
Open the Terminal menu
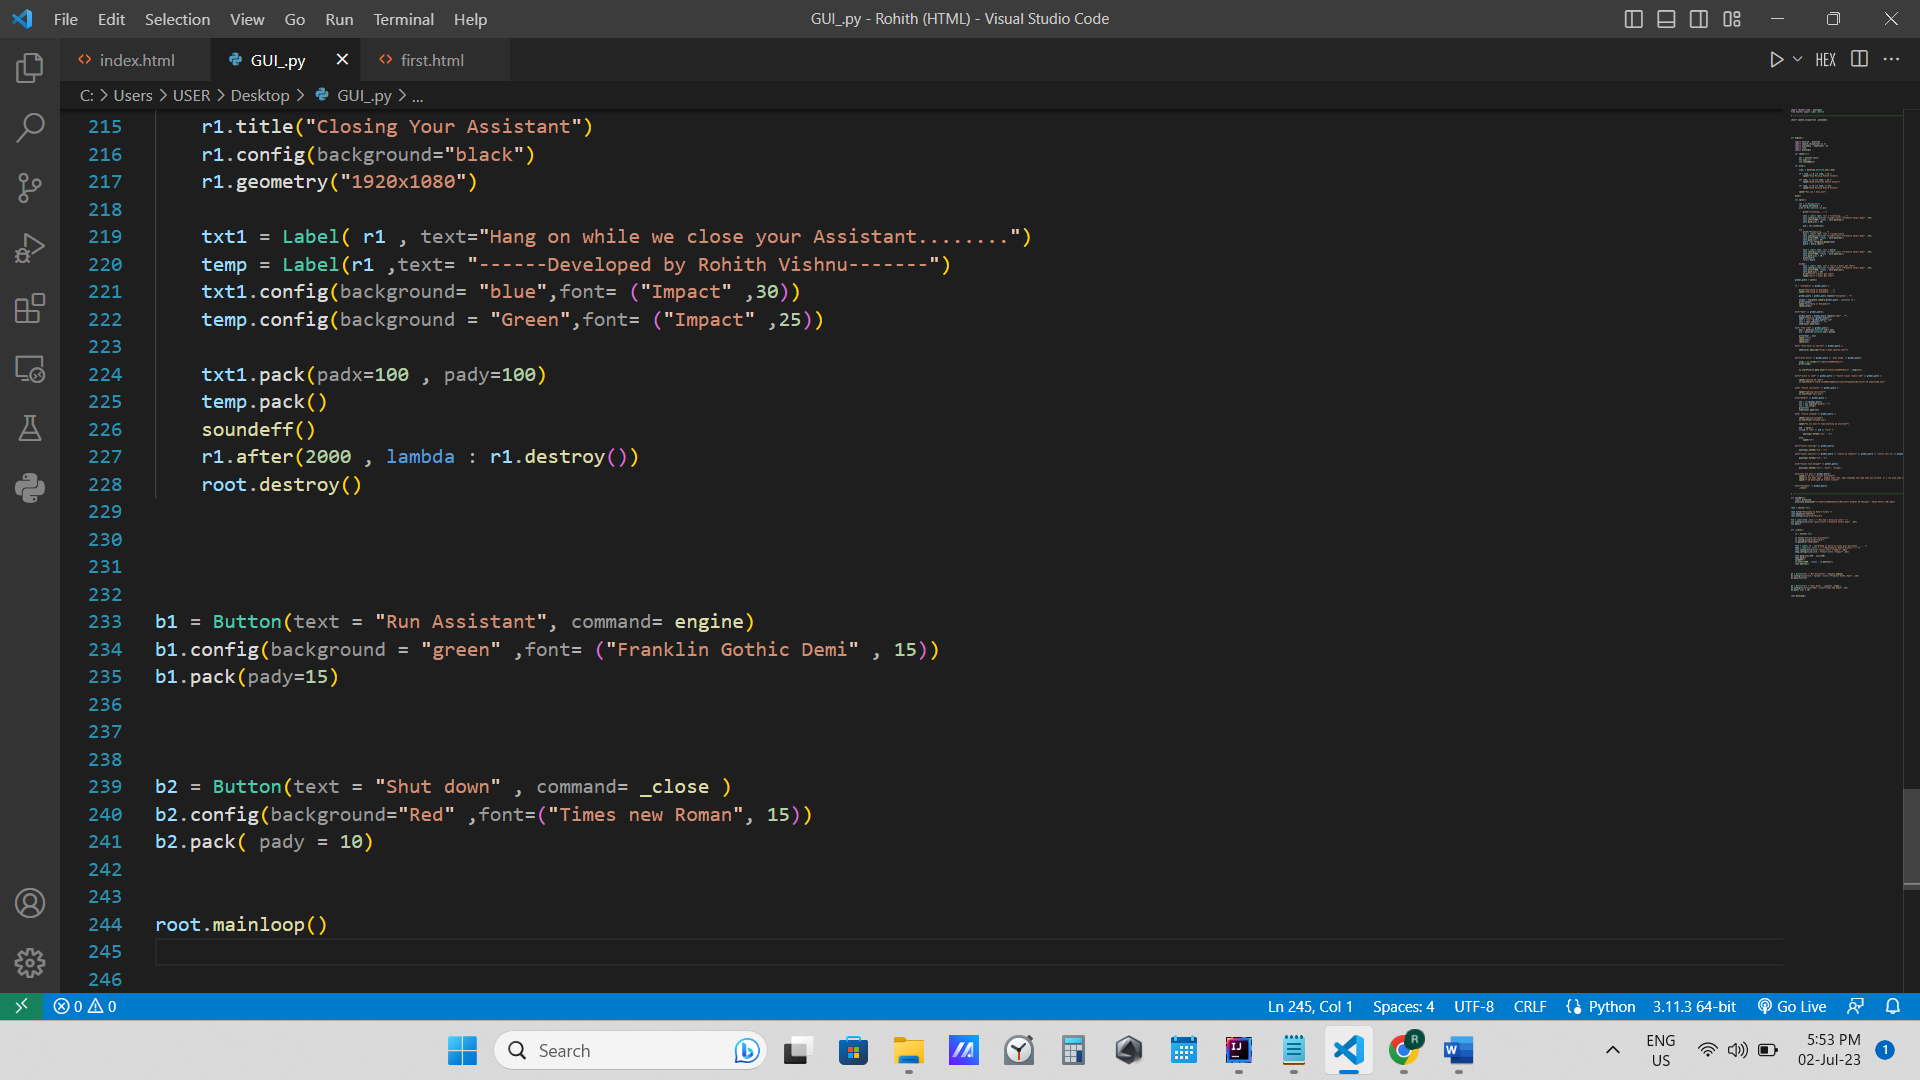coord(403,19)
